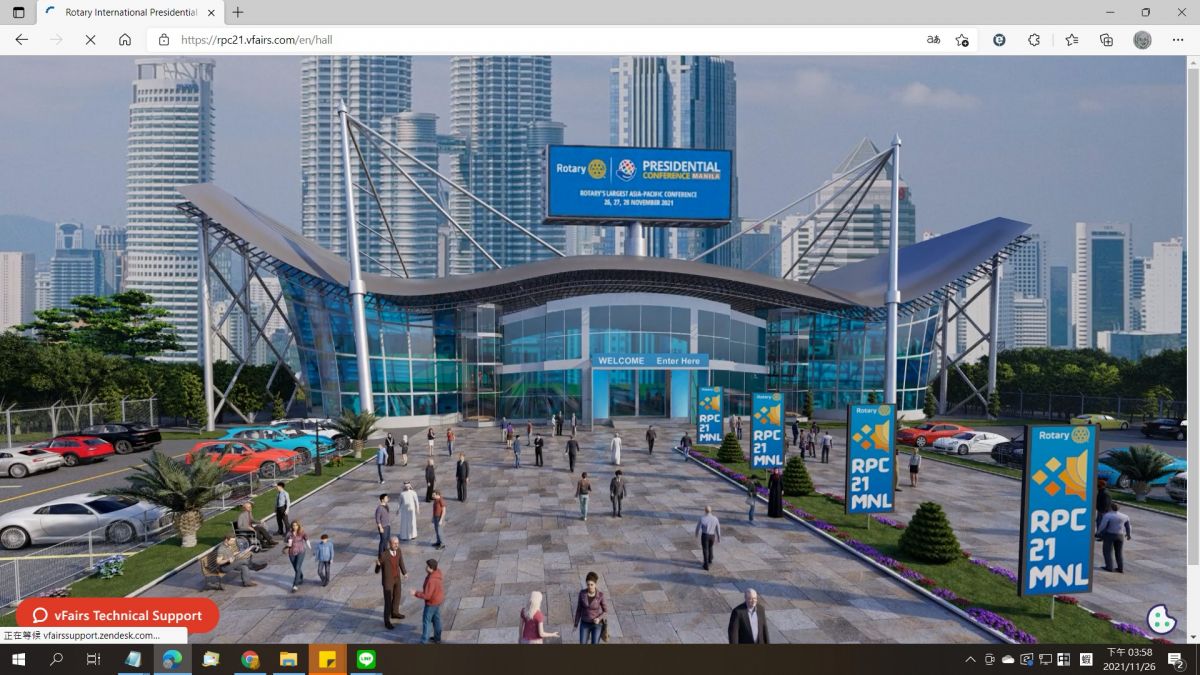This screenshot has height=675, width=1200.
Task: Open the Settings and more menu
Action: 1178,40
